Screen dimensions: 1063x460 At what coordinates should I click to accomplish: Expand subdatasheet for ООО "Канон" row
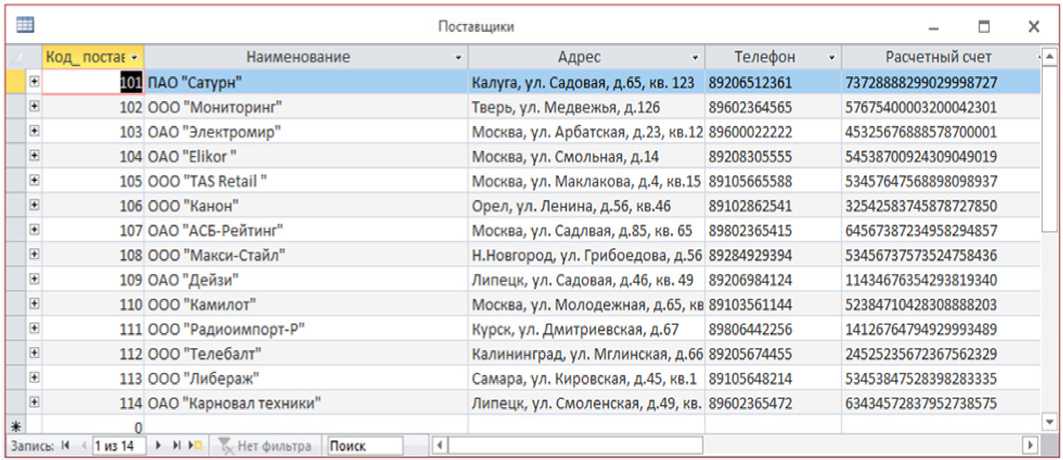point(35,205)
